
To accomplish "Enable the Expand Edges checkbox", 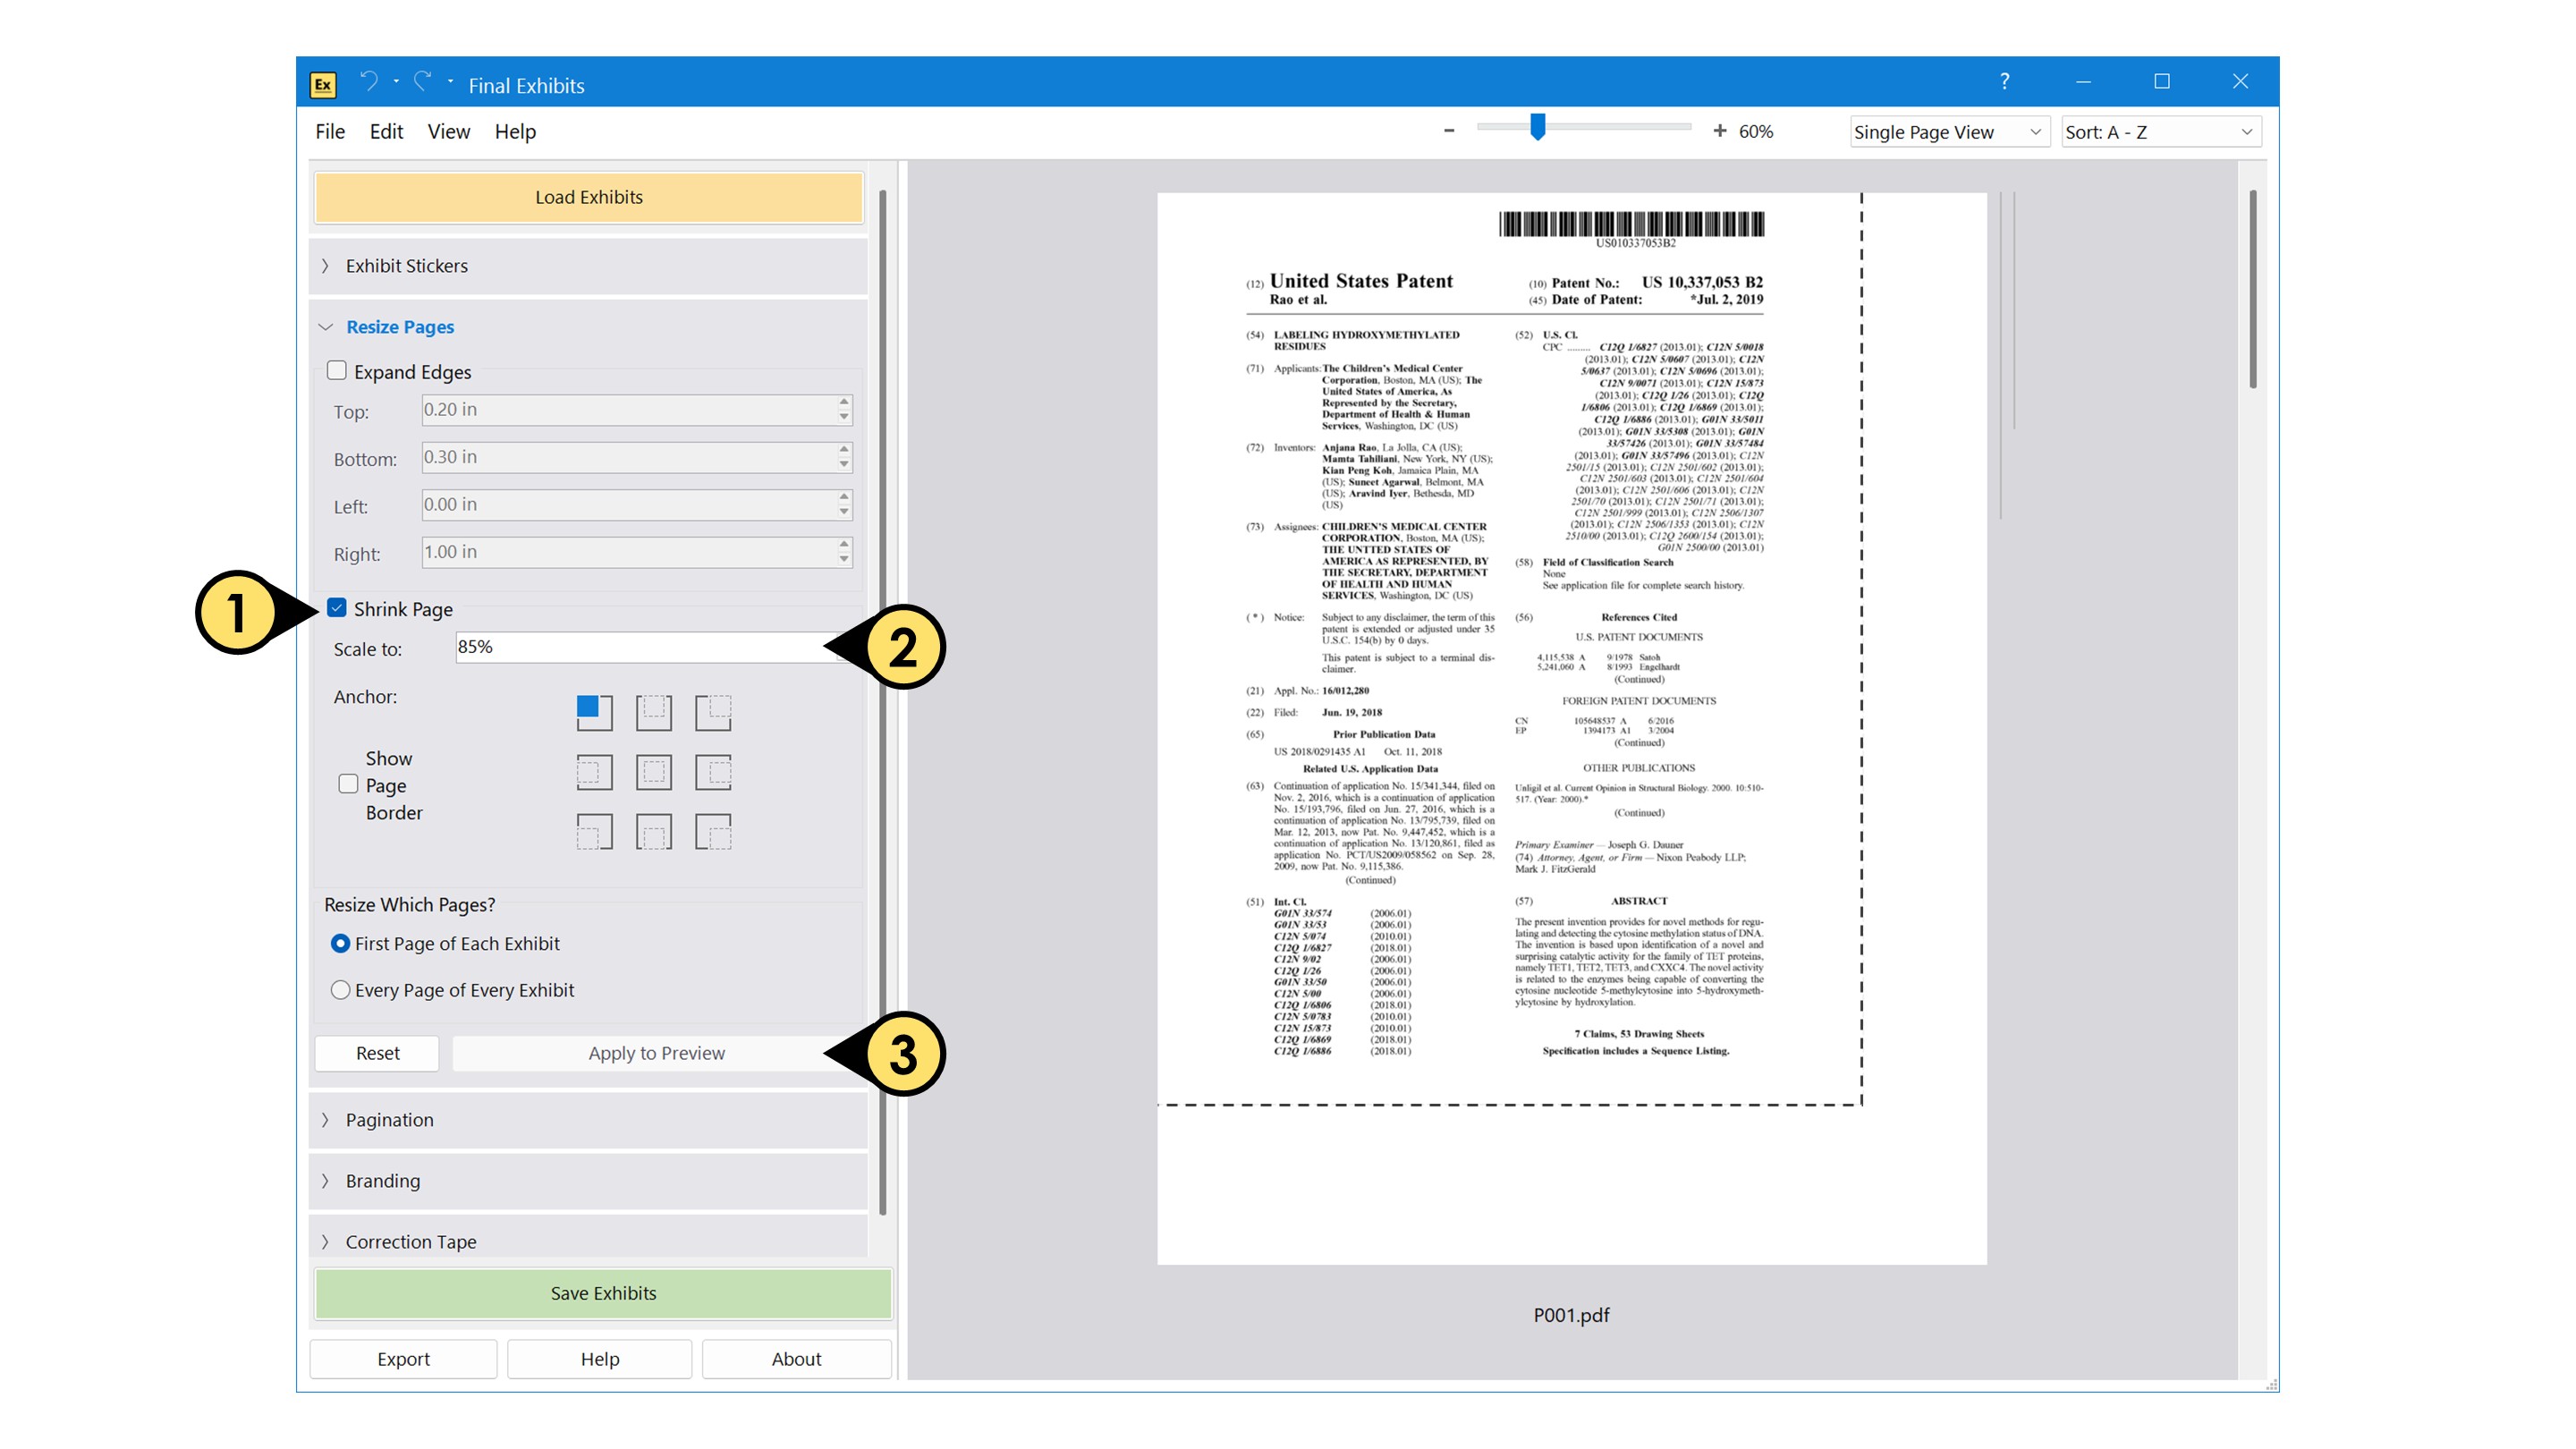I will [x=337, y=371].
